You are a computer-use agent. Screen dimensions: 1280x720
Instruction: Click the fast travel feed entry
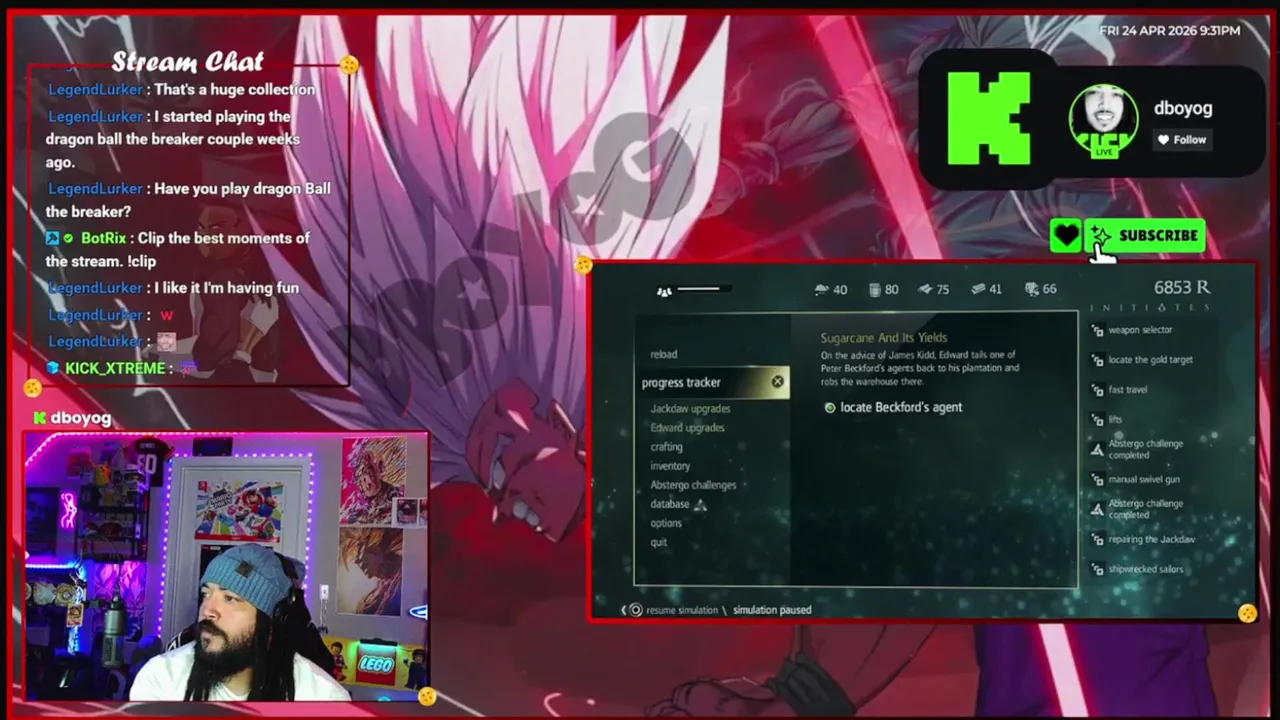pos(1128,390)
